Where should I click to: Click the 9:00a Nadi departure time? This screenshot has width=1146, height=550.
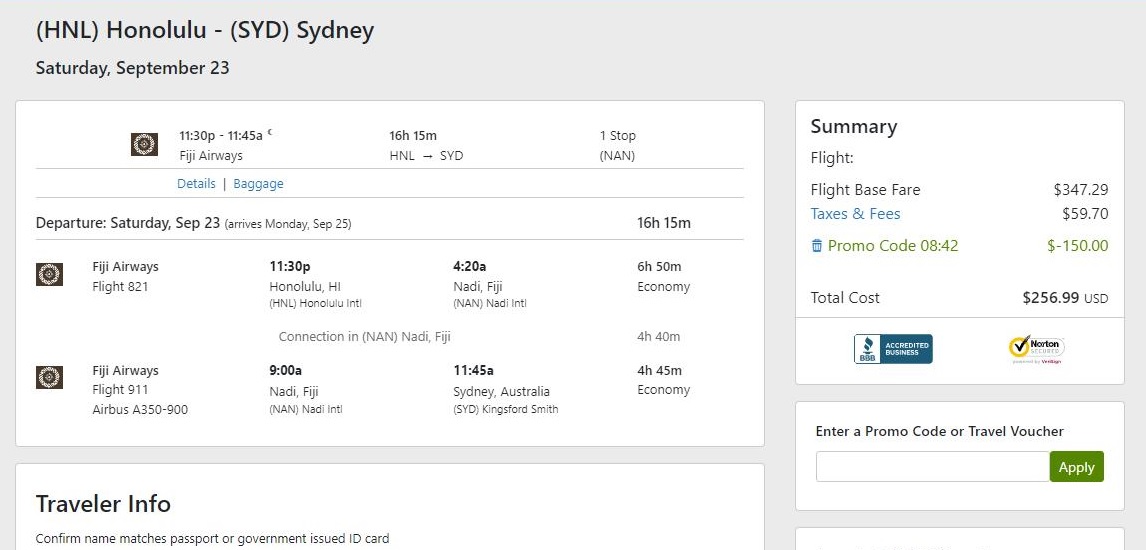286,370
